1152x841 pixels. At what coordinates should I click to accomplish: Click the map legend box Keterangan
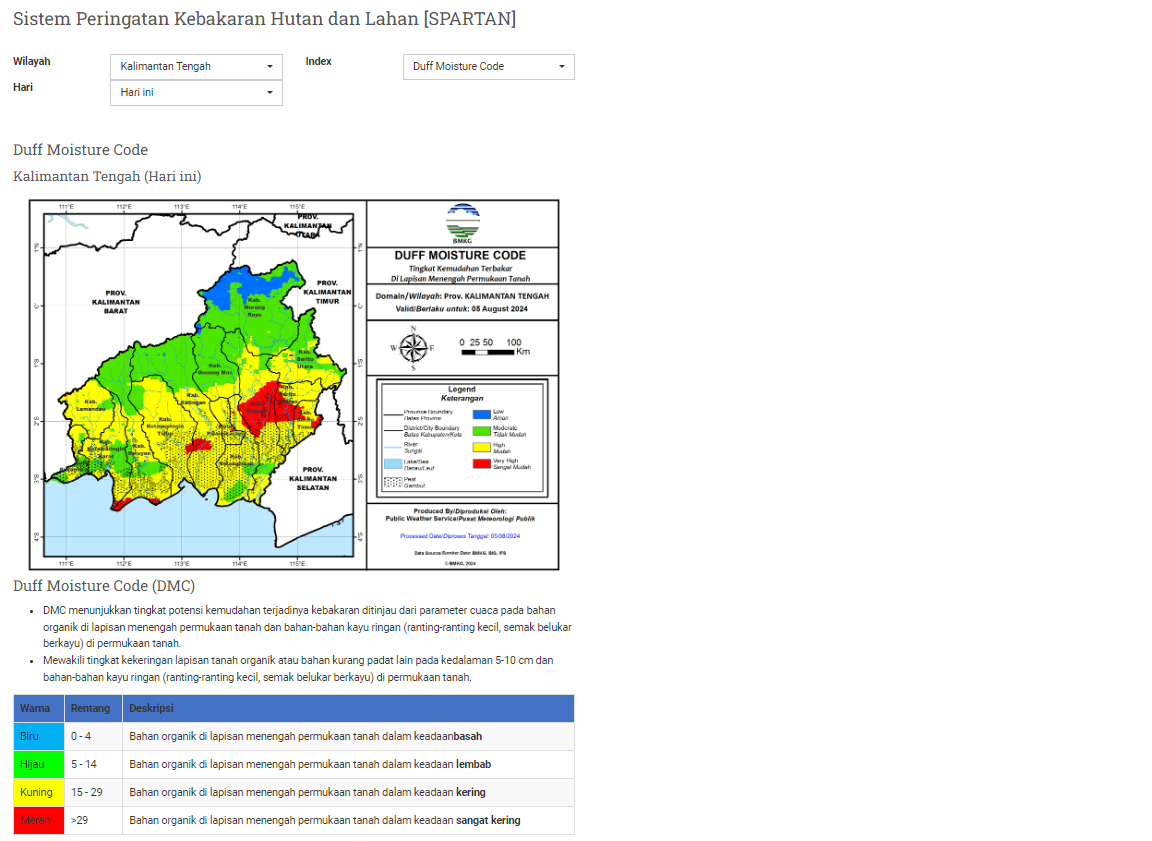[x=462, y=438]
